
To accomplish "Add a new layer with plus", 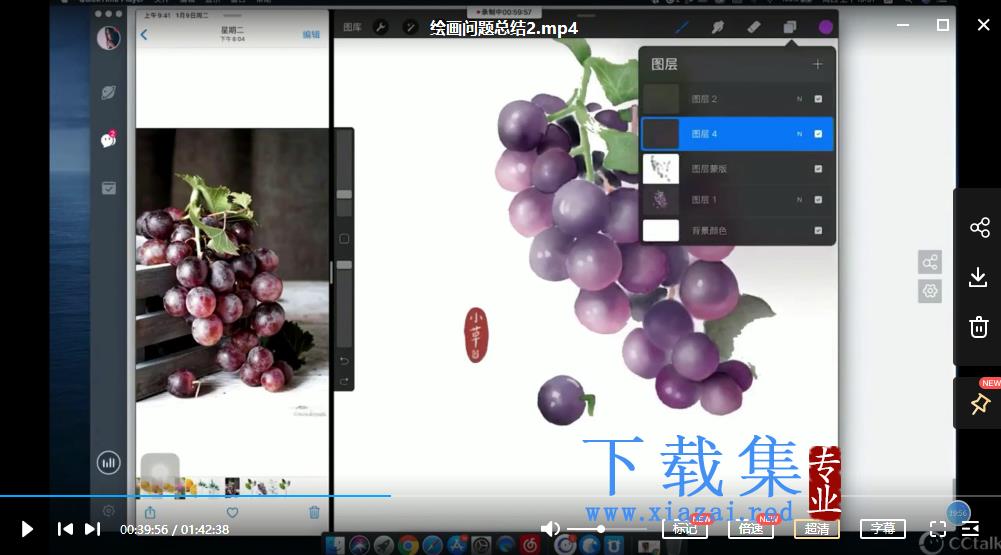I will coord(818,64).
